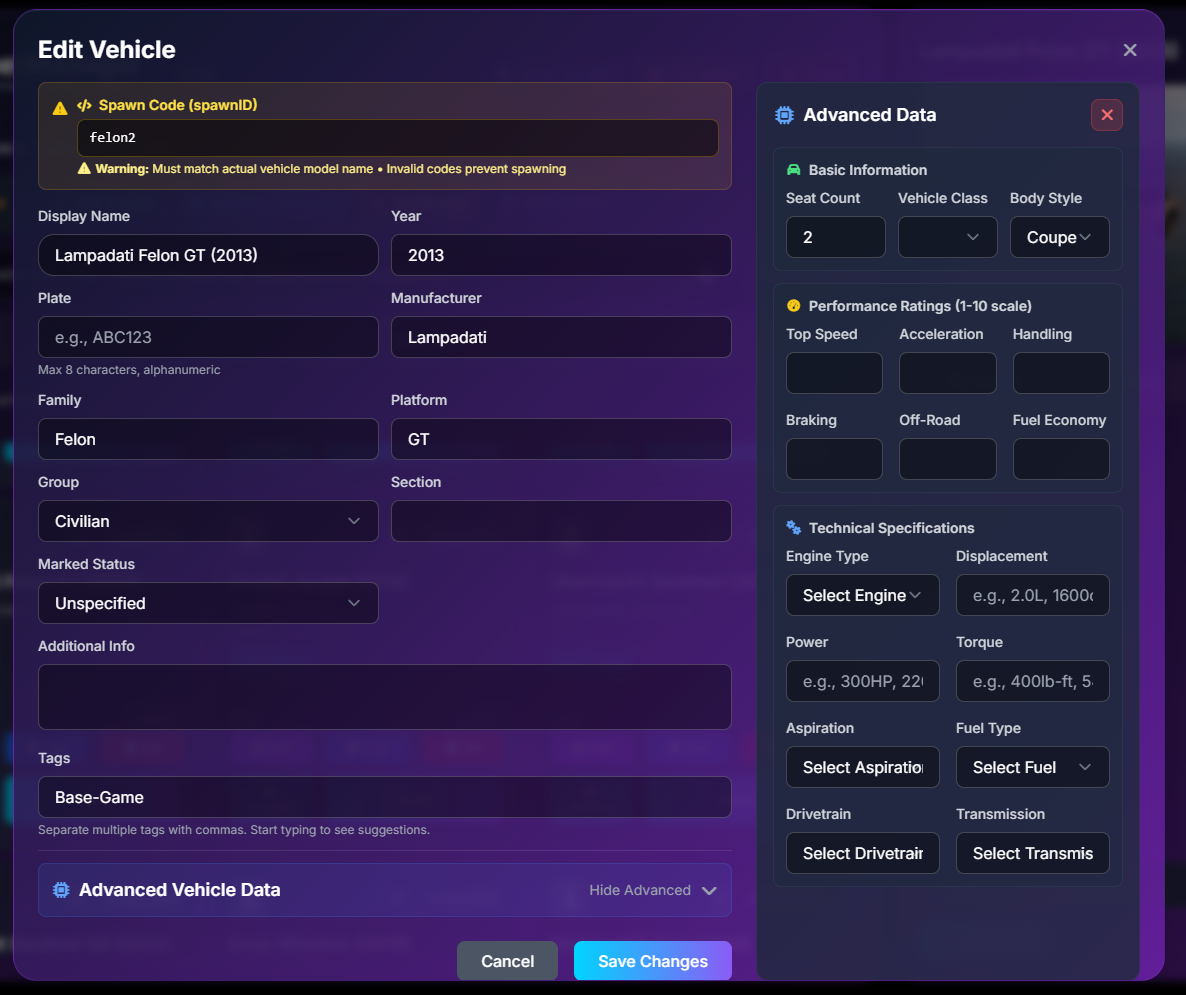Open the Group dropdown set to Civilian
The height and width of the screenshot is (995, 1186).
click(x=208, y=521)
